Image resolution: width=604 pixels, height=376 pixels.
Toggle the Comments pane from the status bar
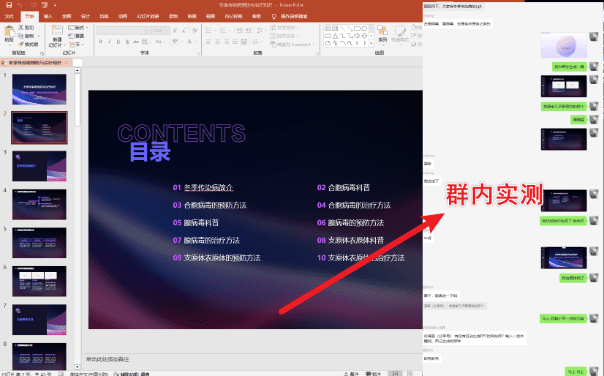(x=373, y=374)
